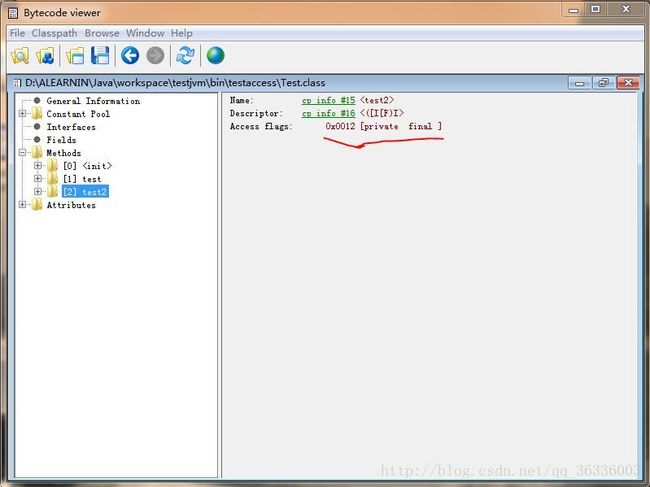Image resolution: width=650 pixels, height=487 pixels.
Task: Click the folder icon beside [2] test2
Action: click(x=52, y=191)
